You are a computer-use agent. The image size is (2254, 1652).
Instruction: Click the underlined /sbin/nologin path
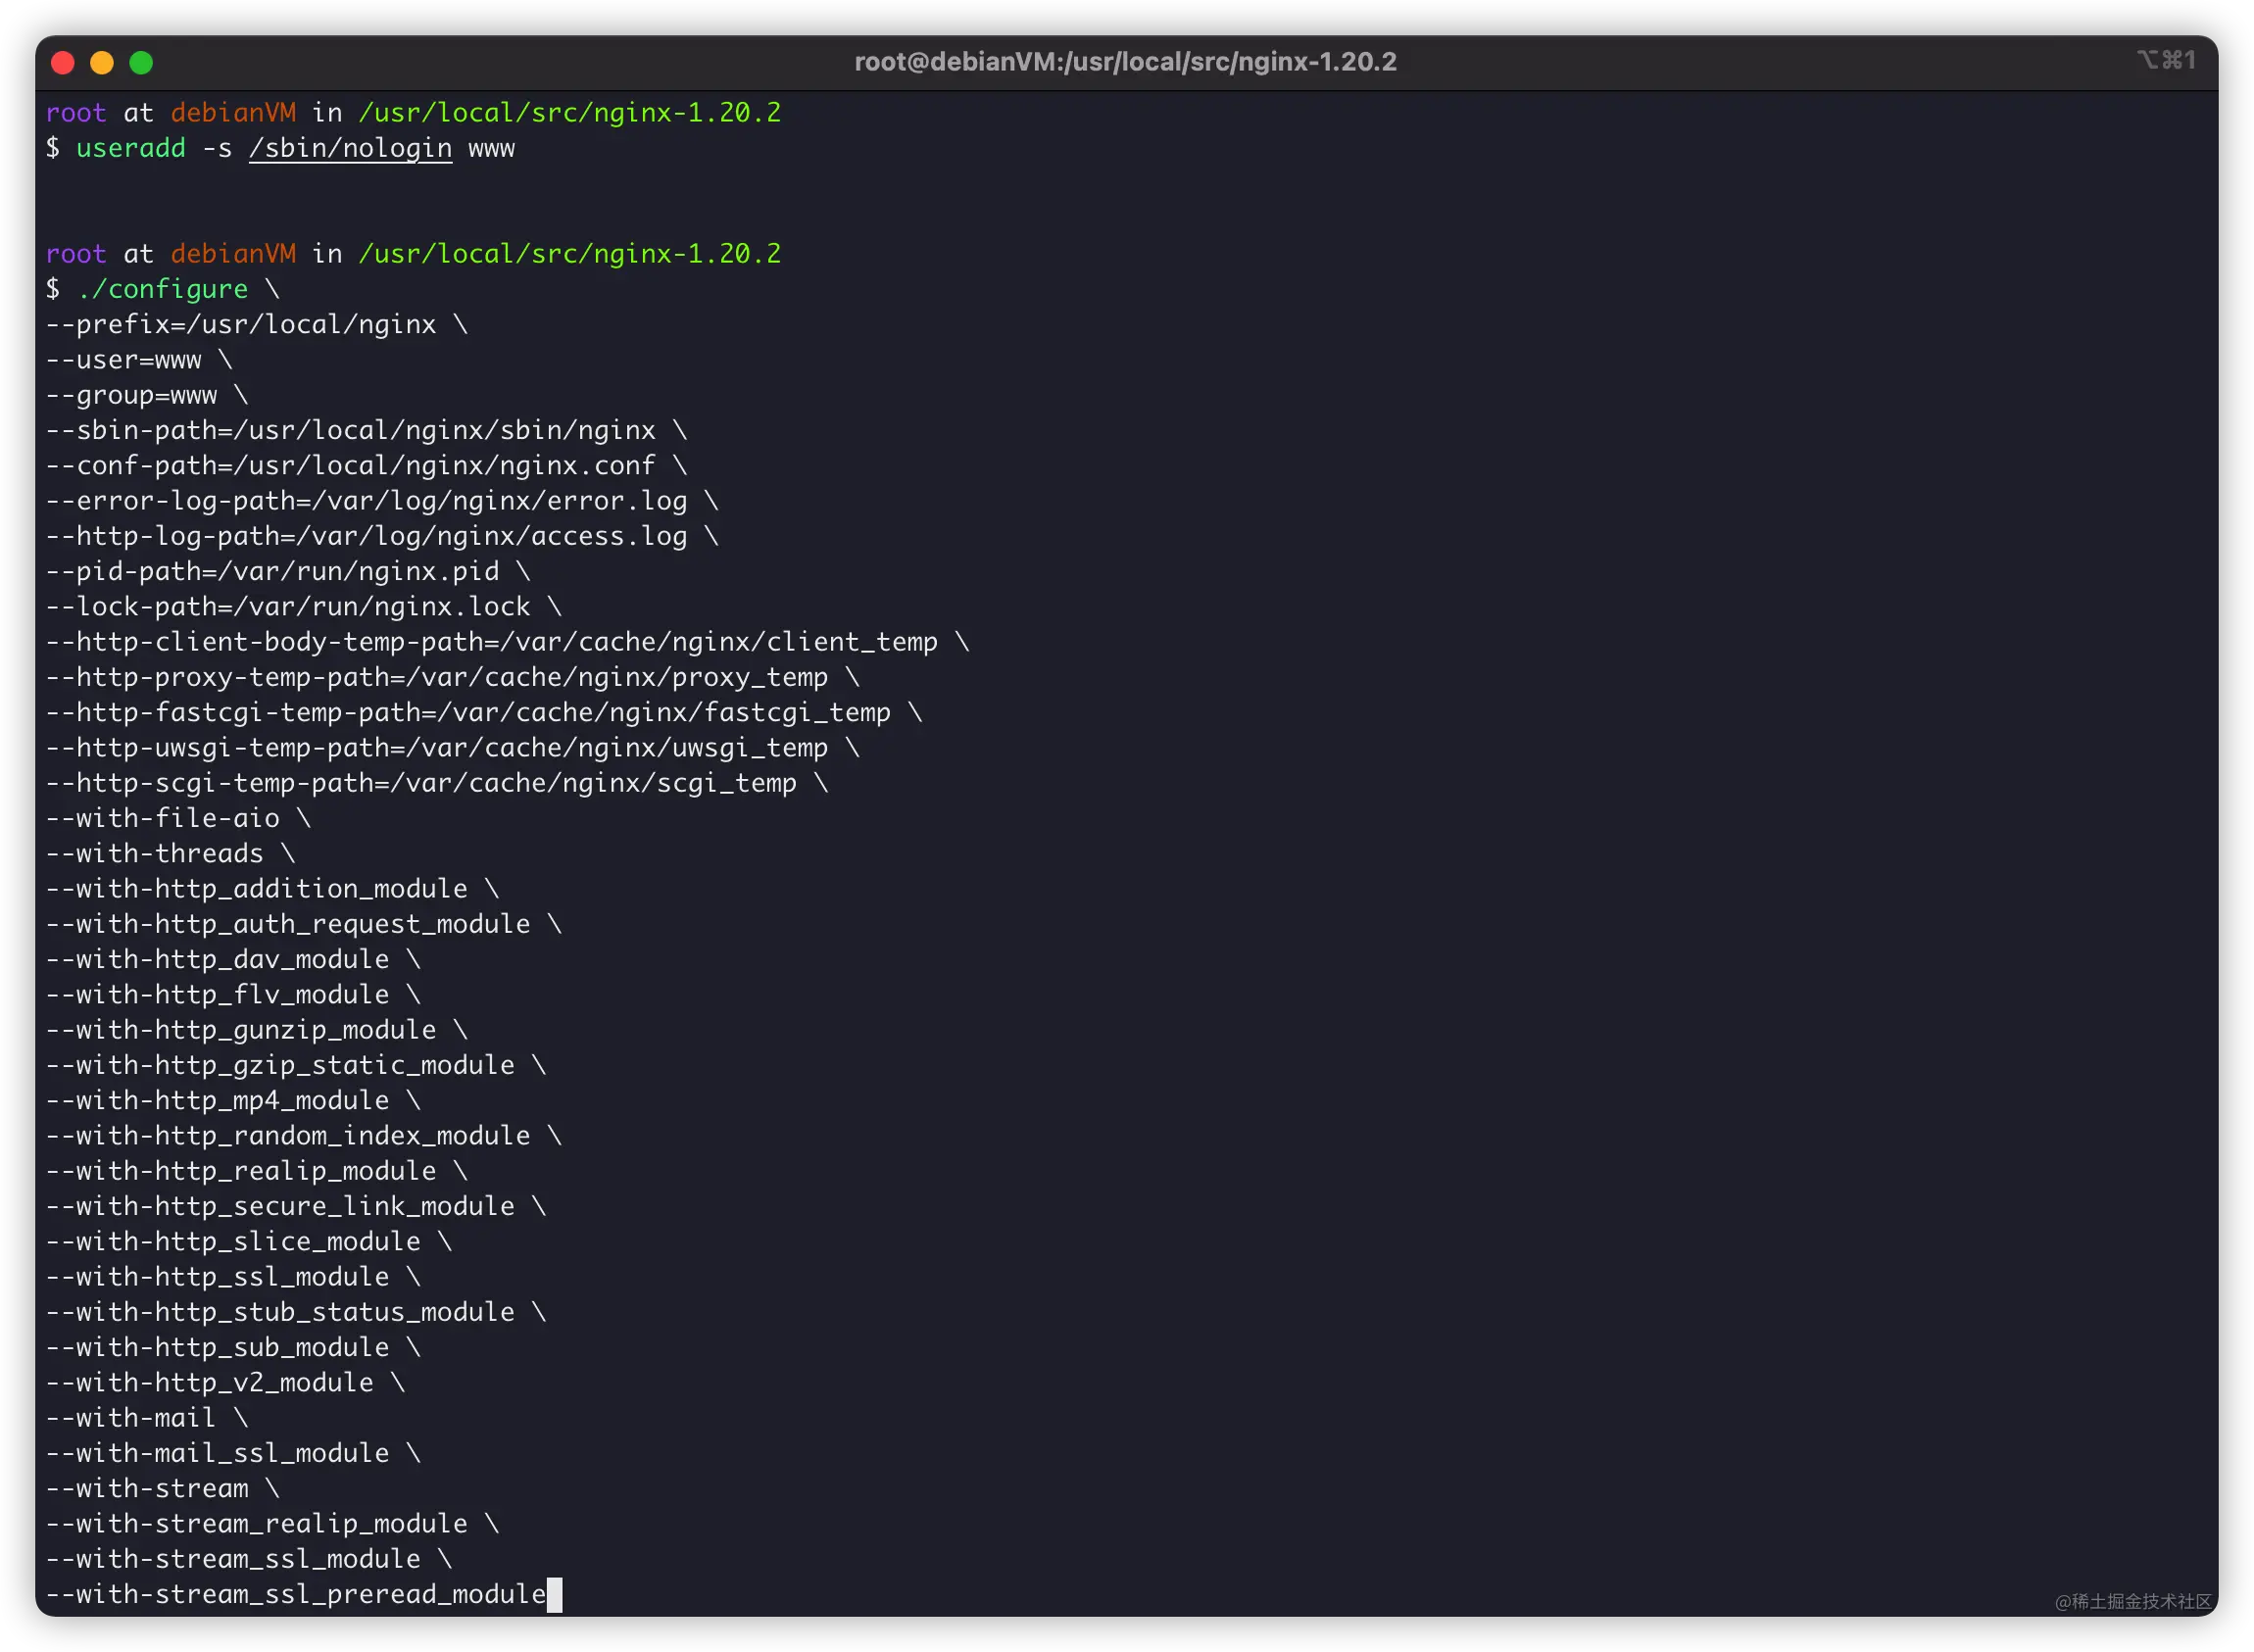click(351, 148)
